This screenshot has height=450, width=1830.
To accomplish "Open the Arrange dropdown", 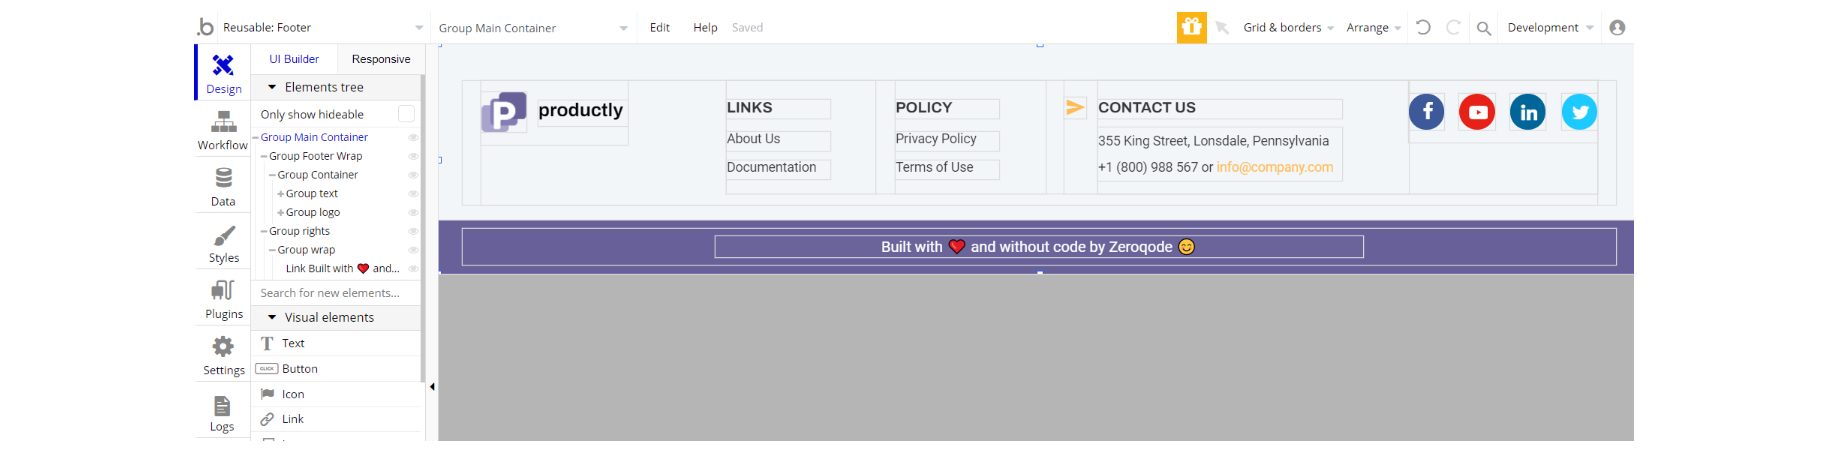I will pyautogui.click(x=1373, y=28).
